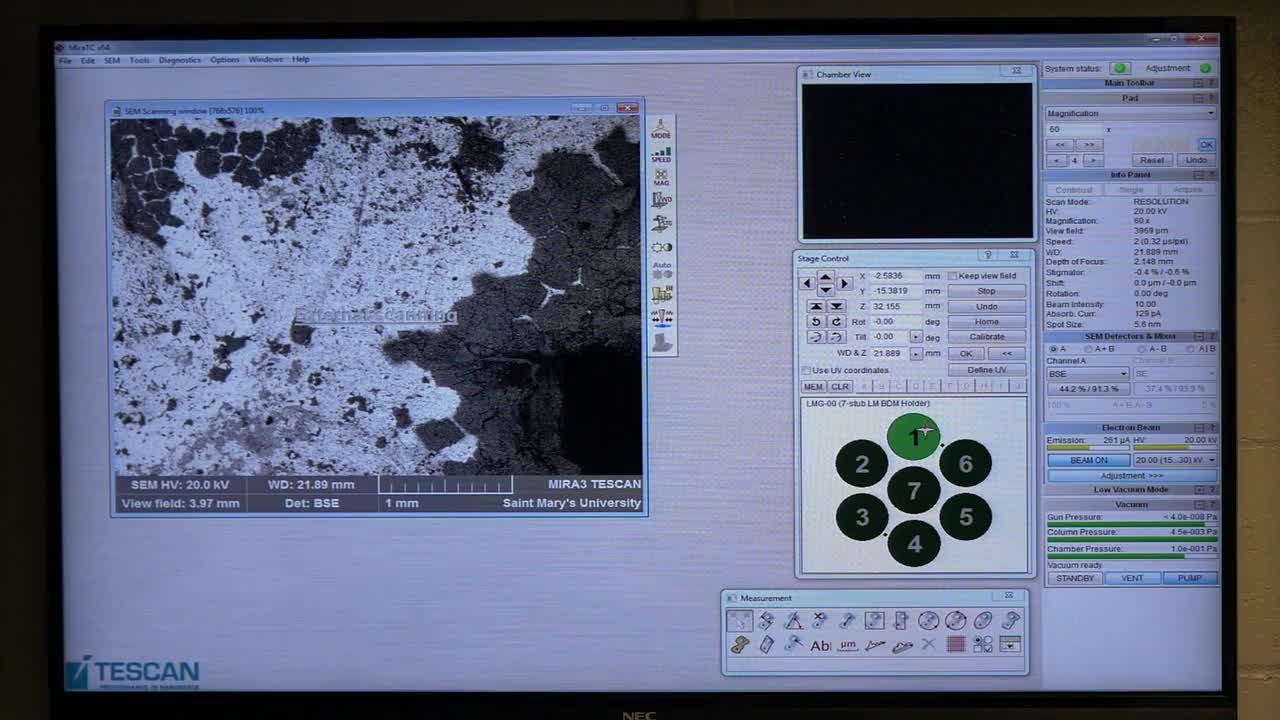1280x720 pixels.
Task: Click the BEAM ON button
Action: 1088,460
